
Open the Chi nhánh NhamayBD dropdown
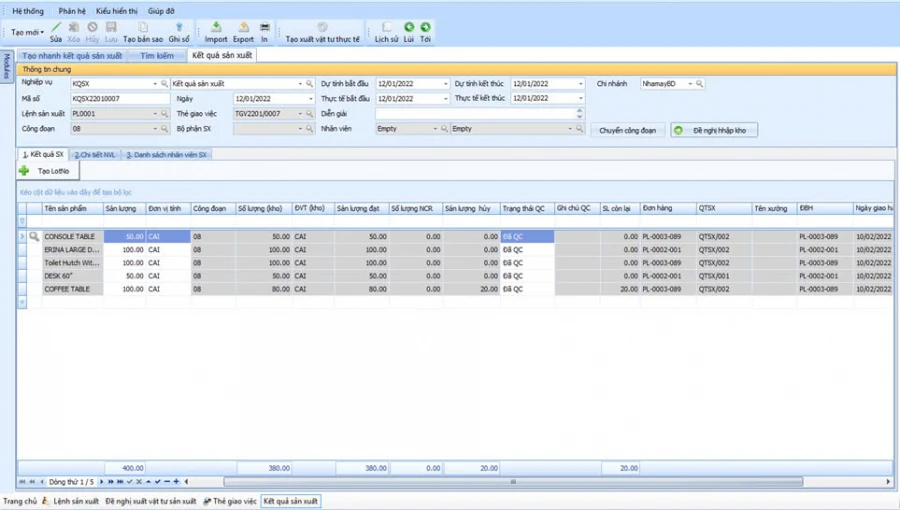coord(690,84)
